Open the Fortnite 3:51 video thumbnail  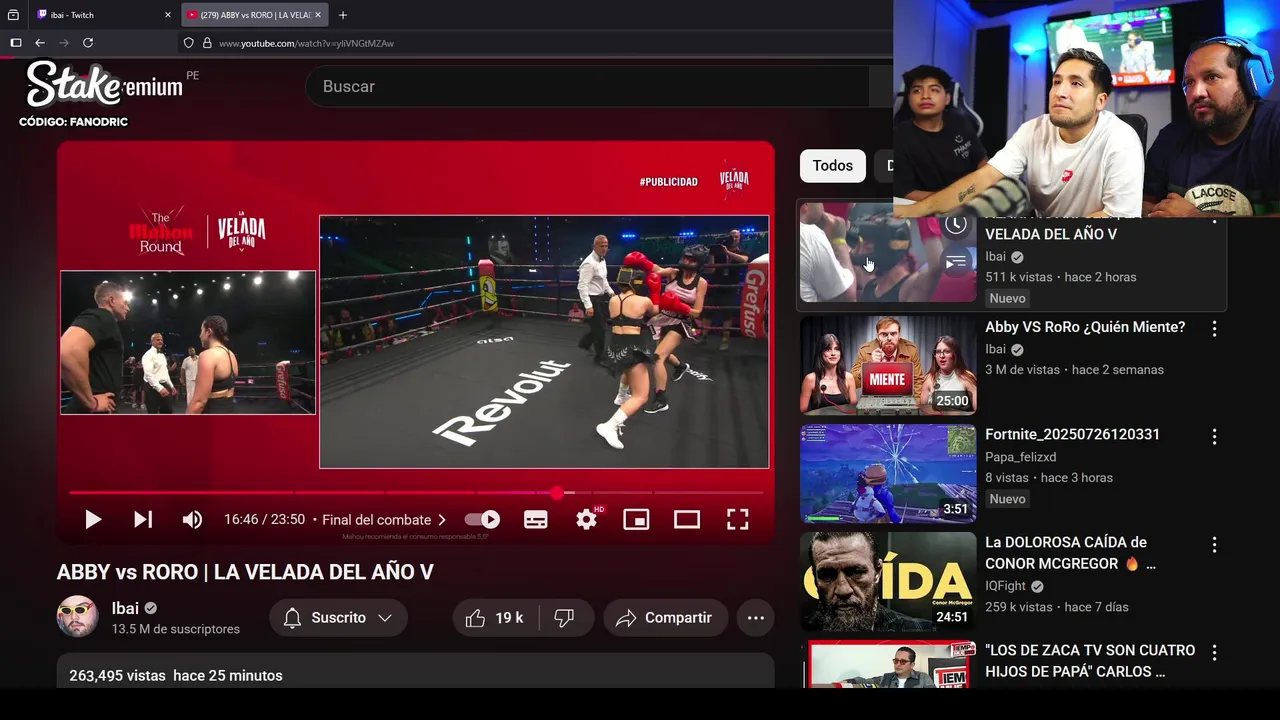click(888, 473)
